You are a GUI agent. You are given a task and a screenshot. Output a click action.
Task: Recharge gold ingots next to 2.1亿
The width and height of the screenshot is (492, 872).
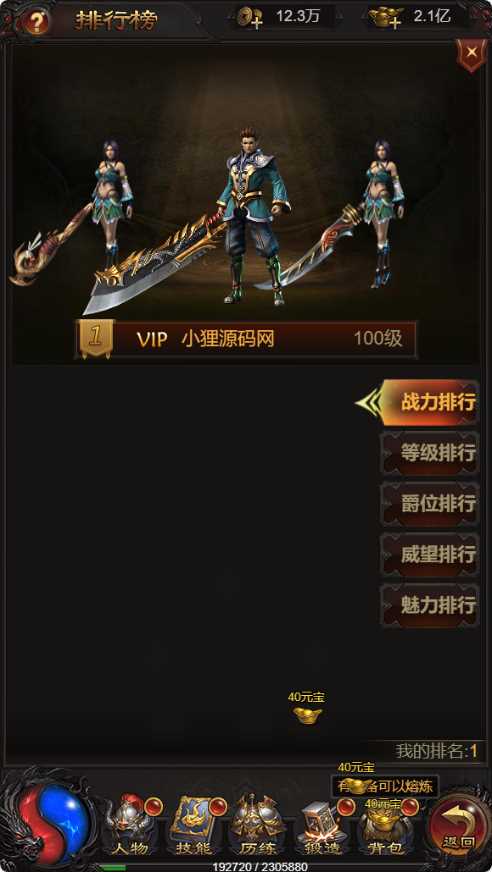pyautogui.click(x=386, y=18)
